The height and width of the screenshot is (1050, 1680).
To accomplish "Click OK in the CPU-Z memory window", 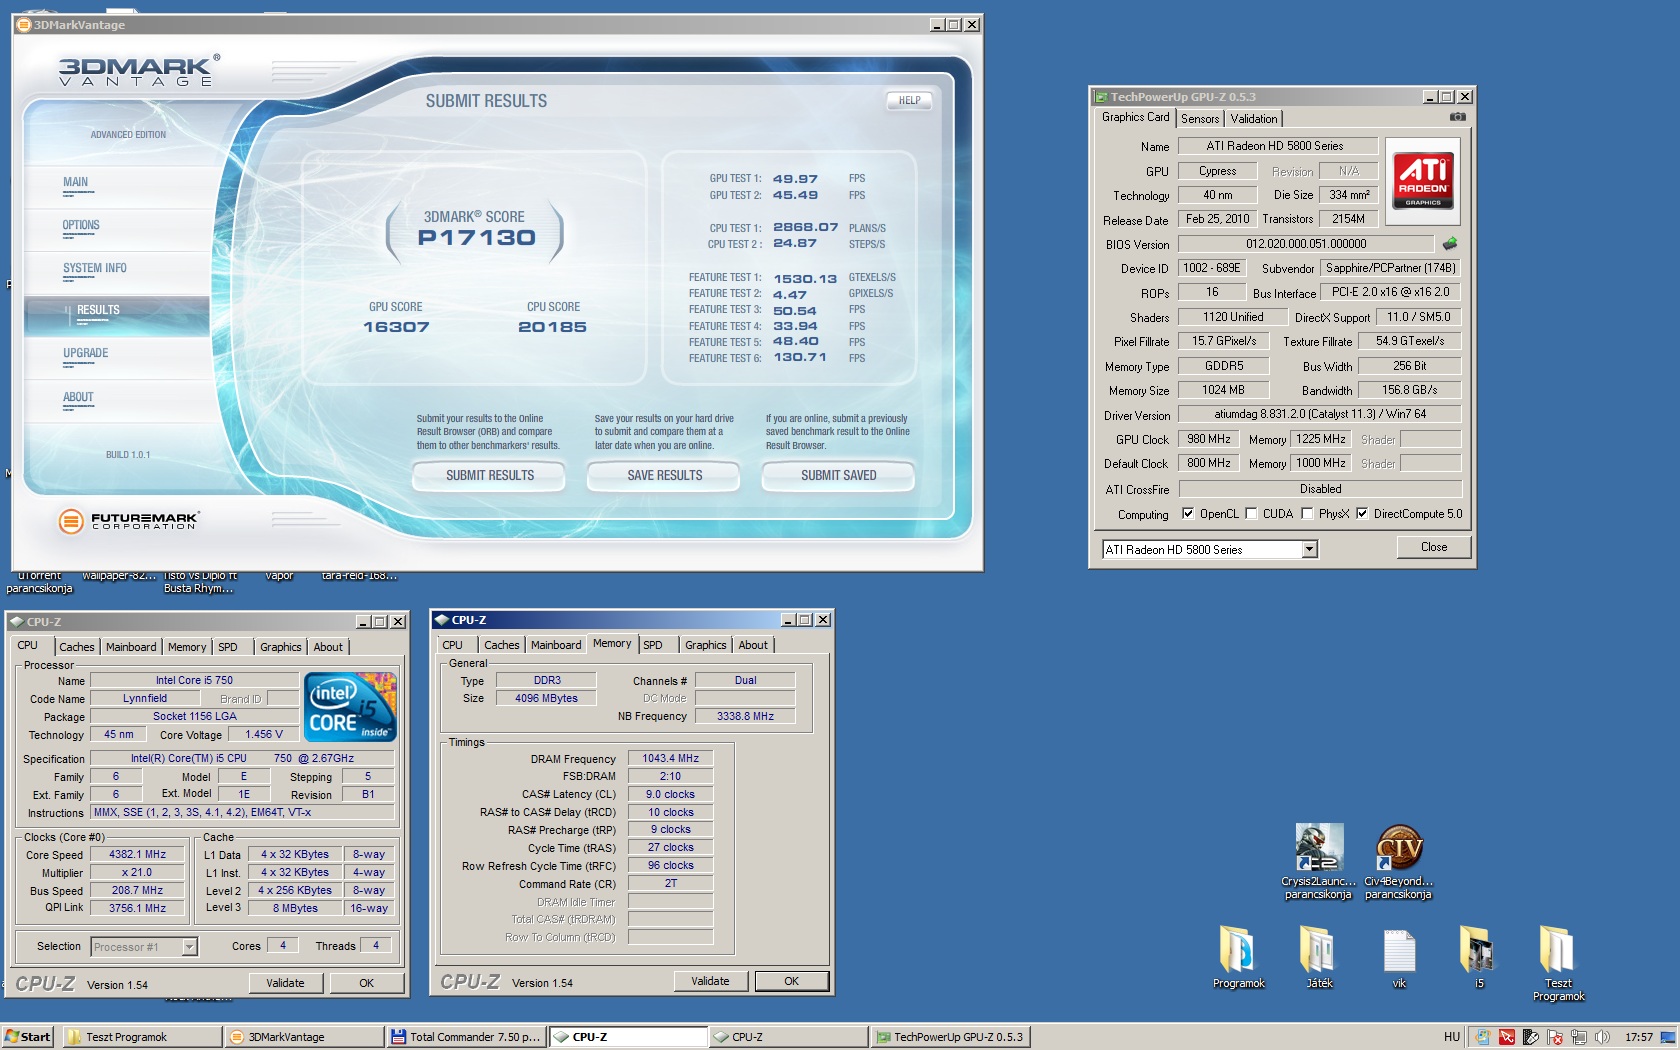I will point(791,981).
